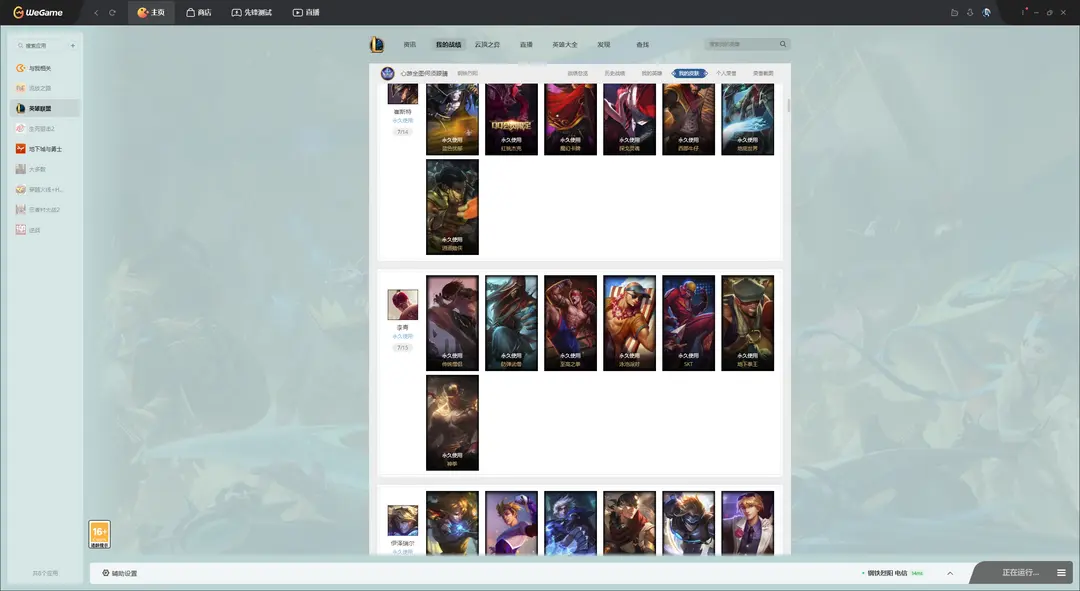The height and width of the screenshot is (591, 1080).
Task: Open the 李青 wrestler skin in blue singlet
Action: coord(570,323)
